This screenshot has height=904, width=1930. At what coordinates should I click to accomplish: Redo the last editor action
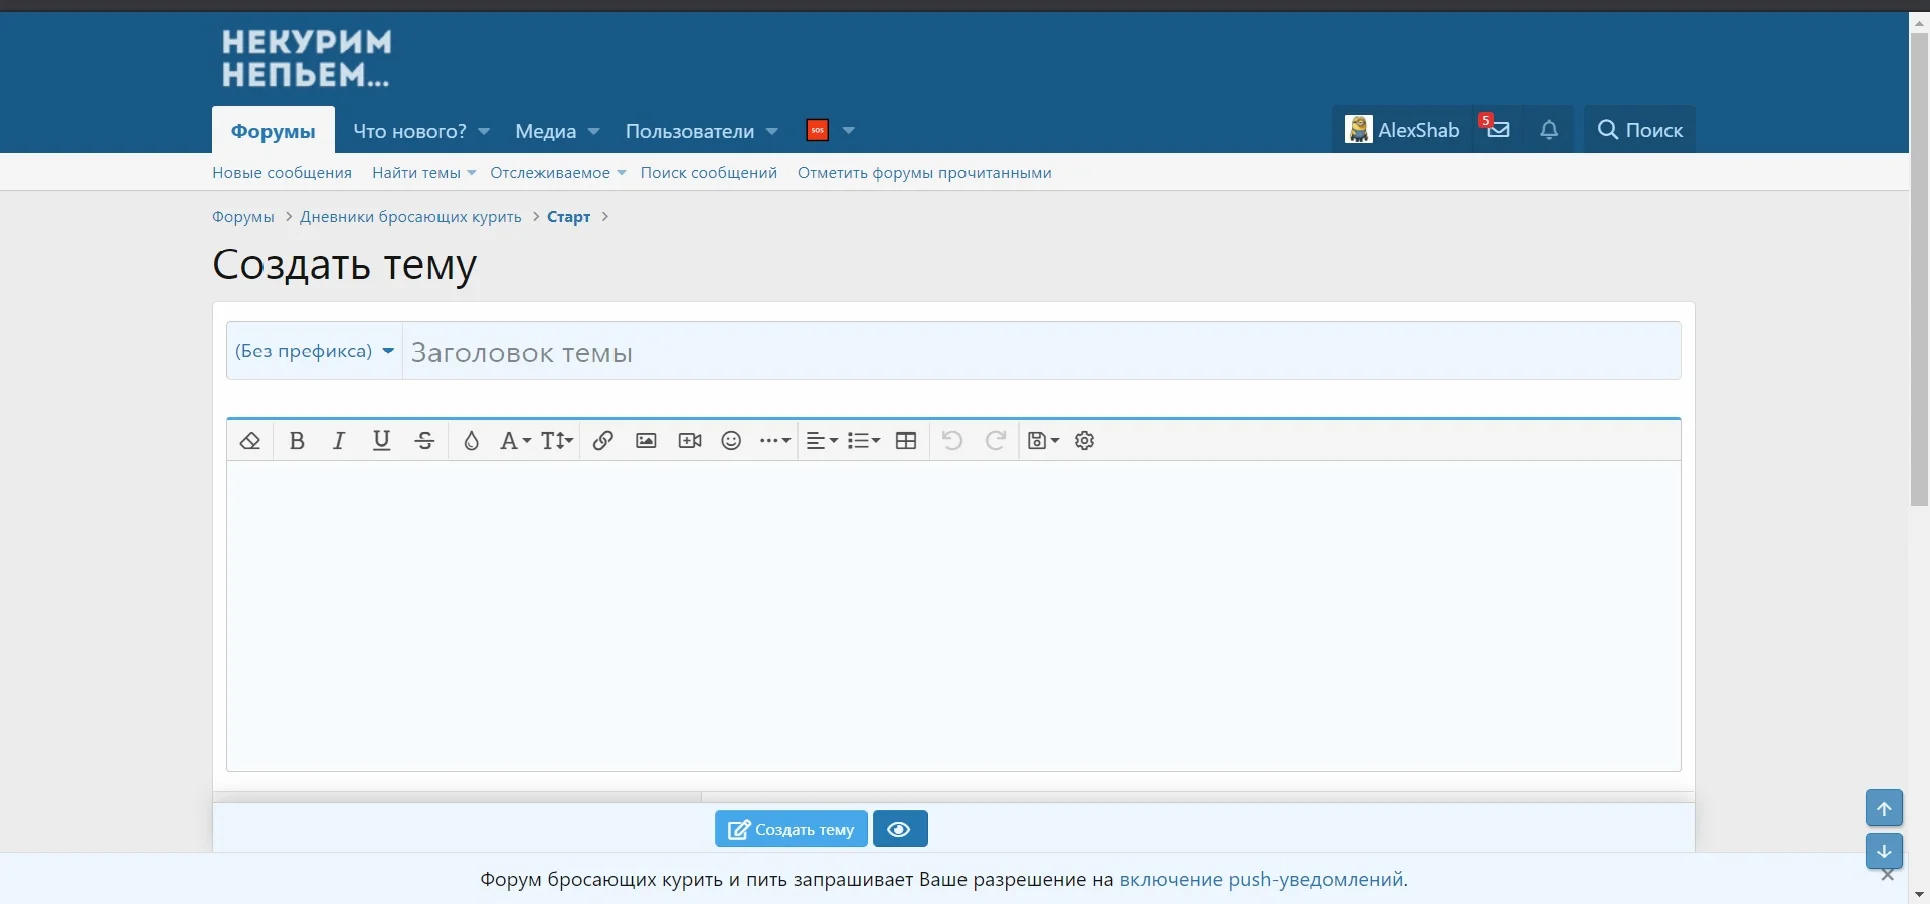point(996,441)
